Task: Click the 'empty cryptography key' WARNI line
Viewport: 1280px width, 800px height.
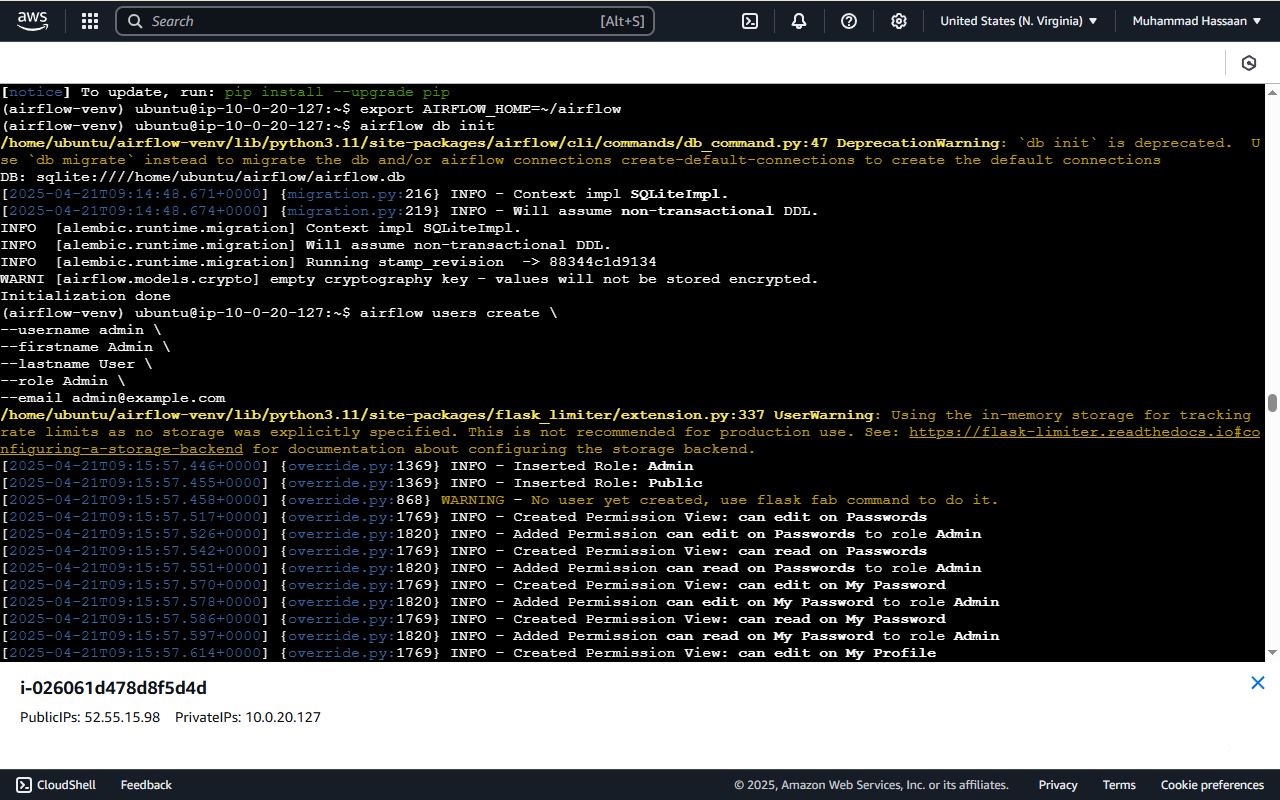Action: 410,279
